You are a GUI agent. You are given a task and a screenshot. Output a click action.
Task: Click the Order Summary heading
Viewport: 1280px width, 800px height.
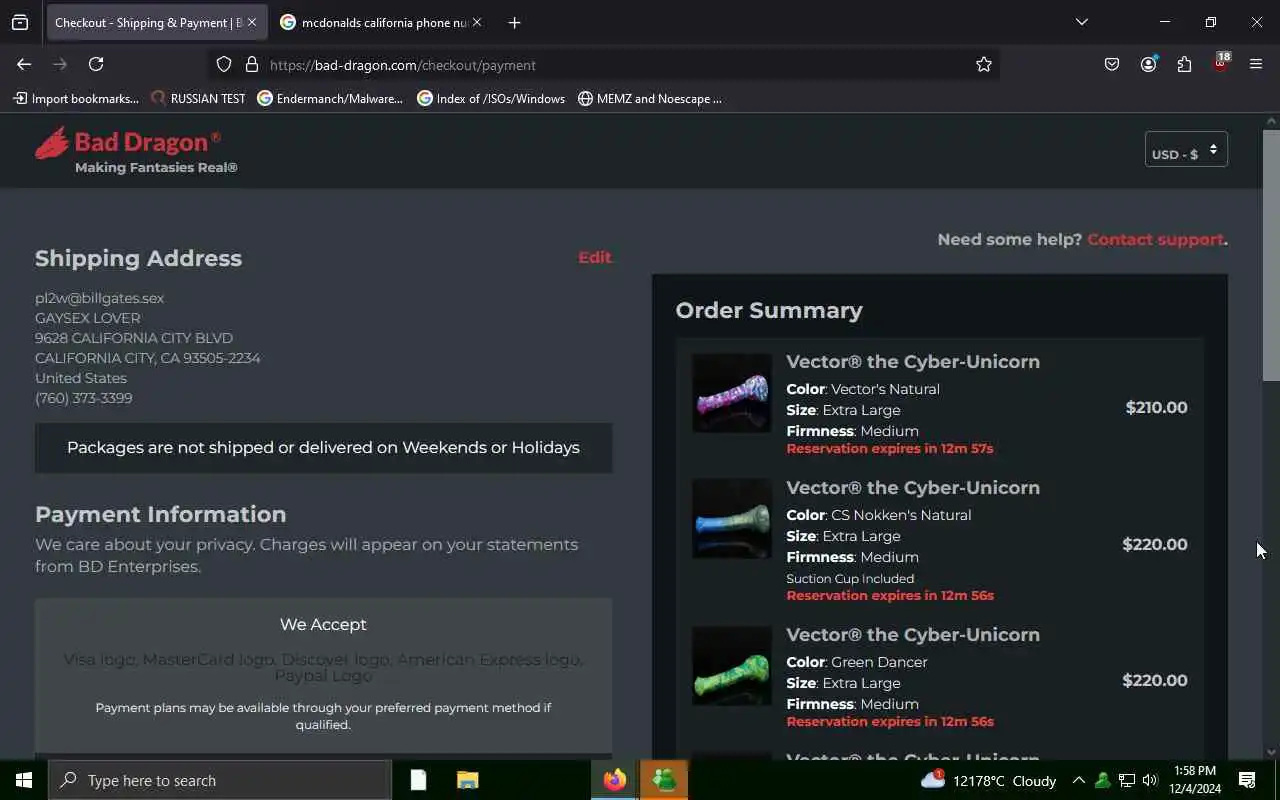point(769,310)
